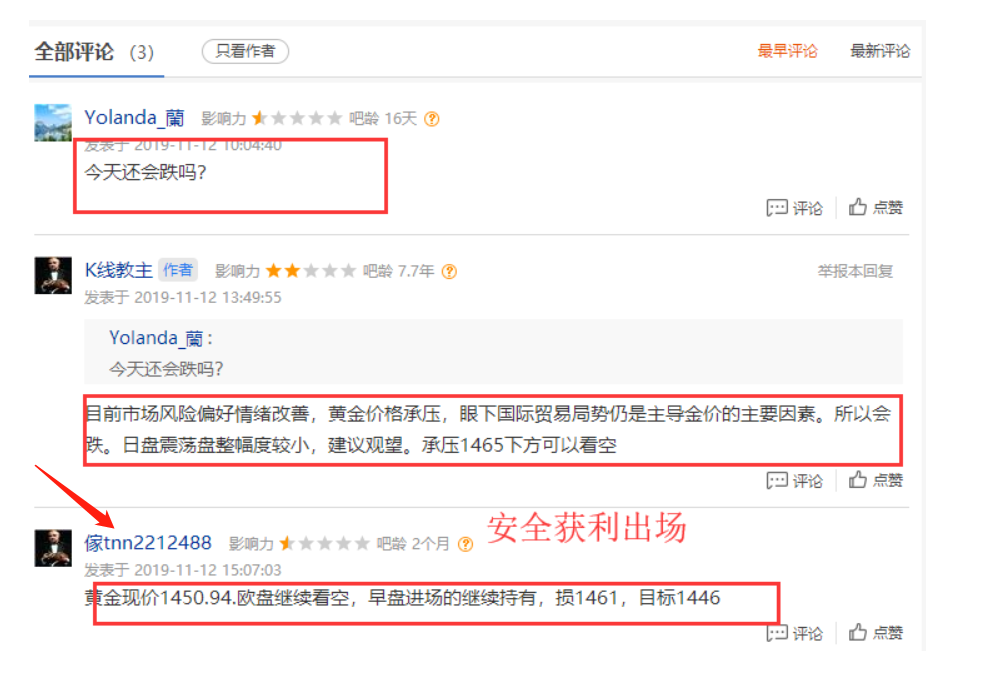The width and height of the screenshot is (1000, 700).
Task: Open Yolanda_蘭's profile via username link
Action: pyautogui.click(x=135, y=118)
